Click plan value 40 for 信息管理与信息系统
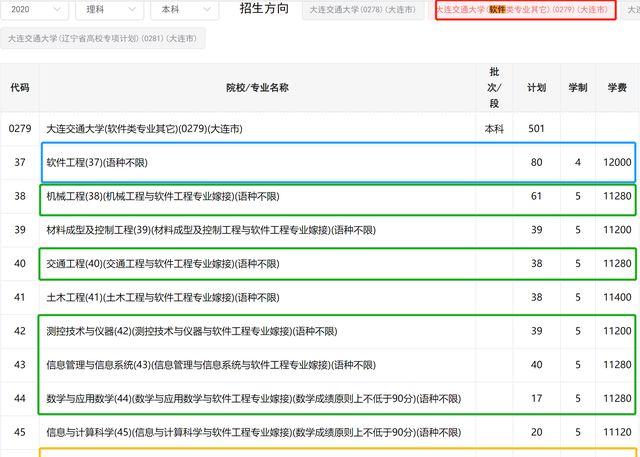640x457 pixels. point(536,365)
